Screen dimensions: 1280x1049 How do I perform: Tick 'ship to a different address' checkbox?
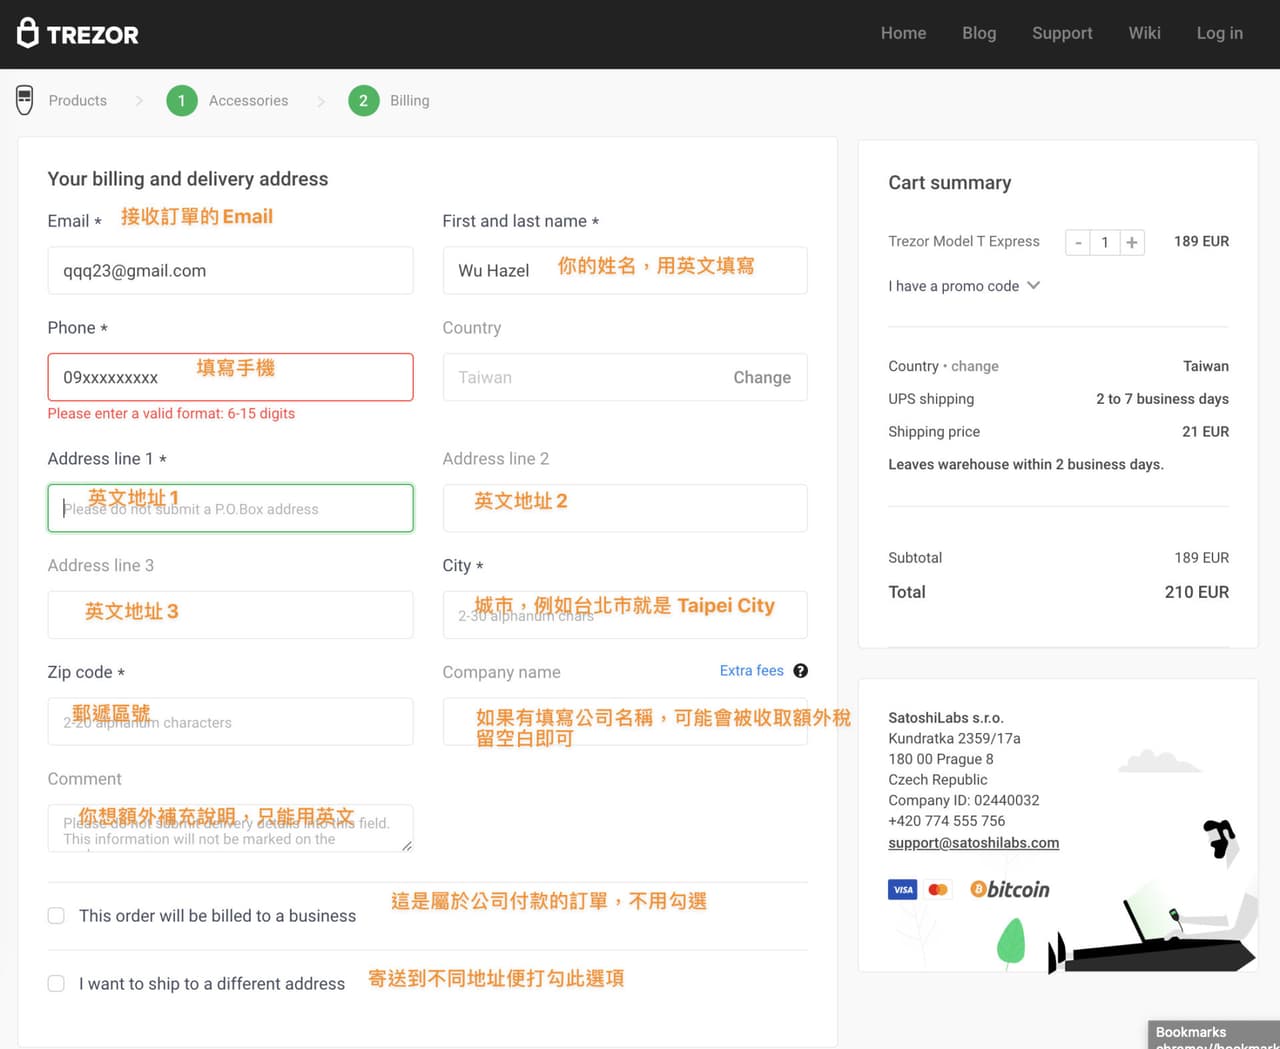coord(56,984)
